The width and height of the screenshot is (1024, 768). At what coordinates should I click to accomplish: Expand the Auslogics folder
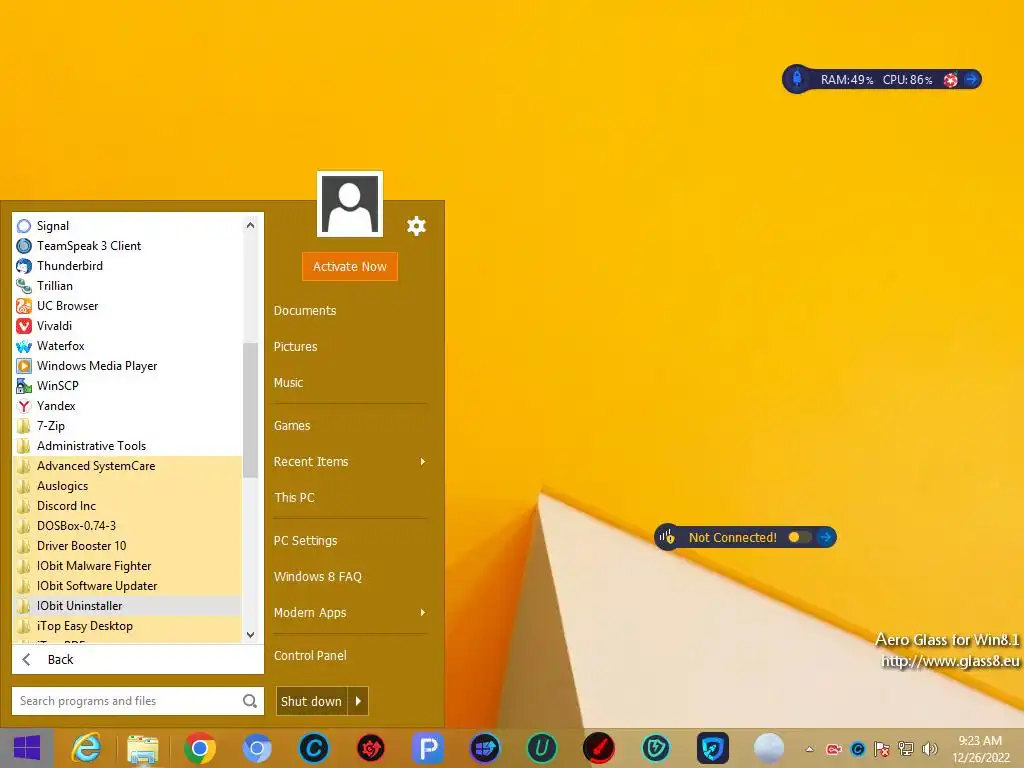[127, 486]
